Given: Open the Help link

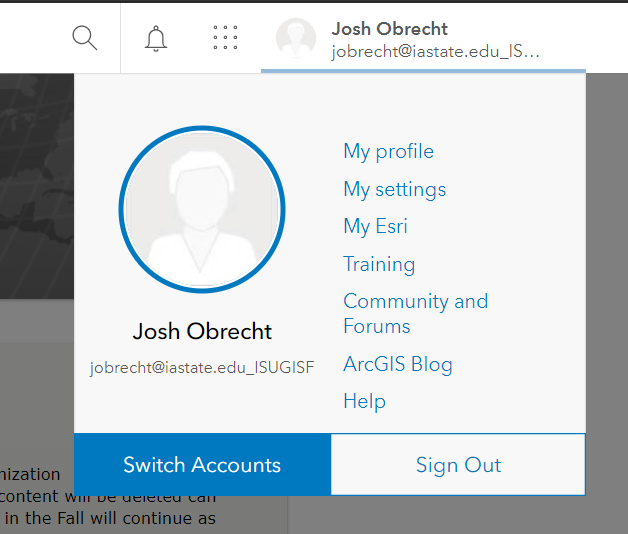Looking at the screenshot, I should 364,401.
